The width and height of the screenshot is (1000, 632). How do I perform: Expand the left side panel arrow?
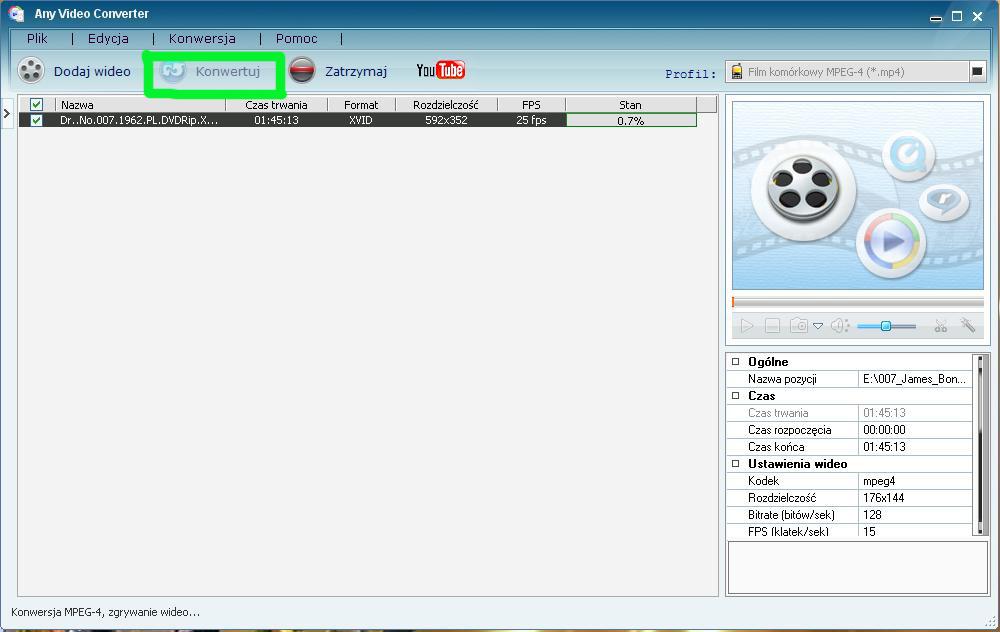(x=6, y=114)
